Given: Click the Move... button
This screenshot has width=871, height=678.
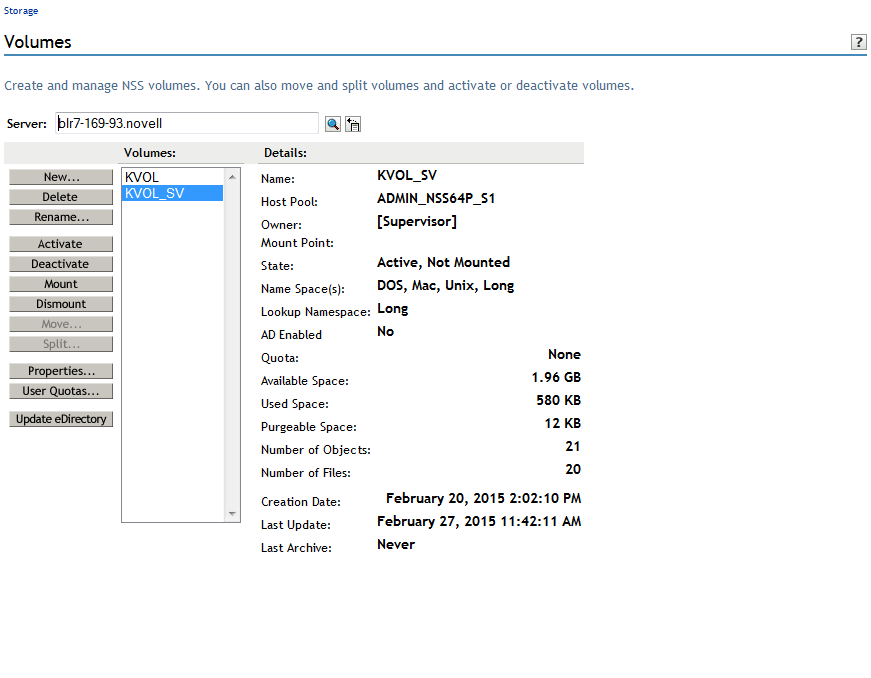Looking at the screenshot, I should point(61,324).
